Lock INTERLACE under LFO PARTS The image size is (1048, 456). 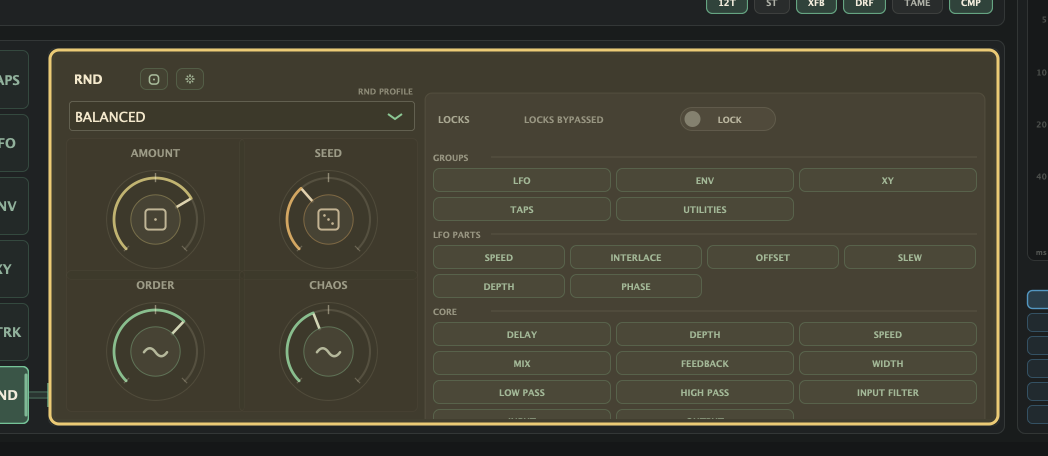point(636,257)
